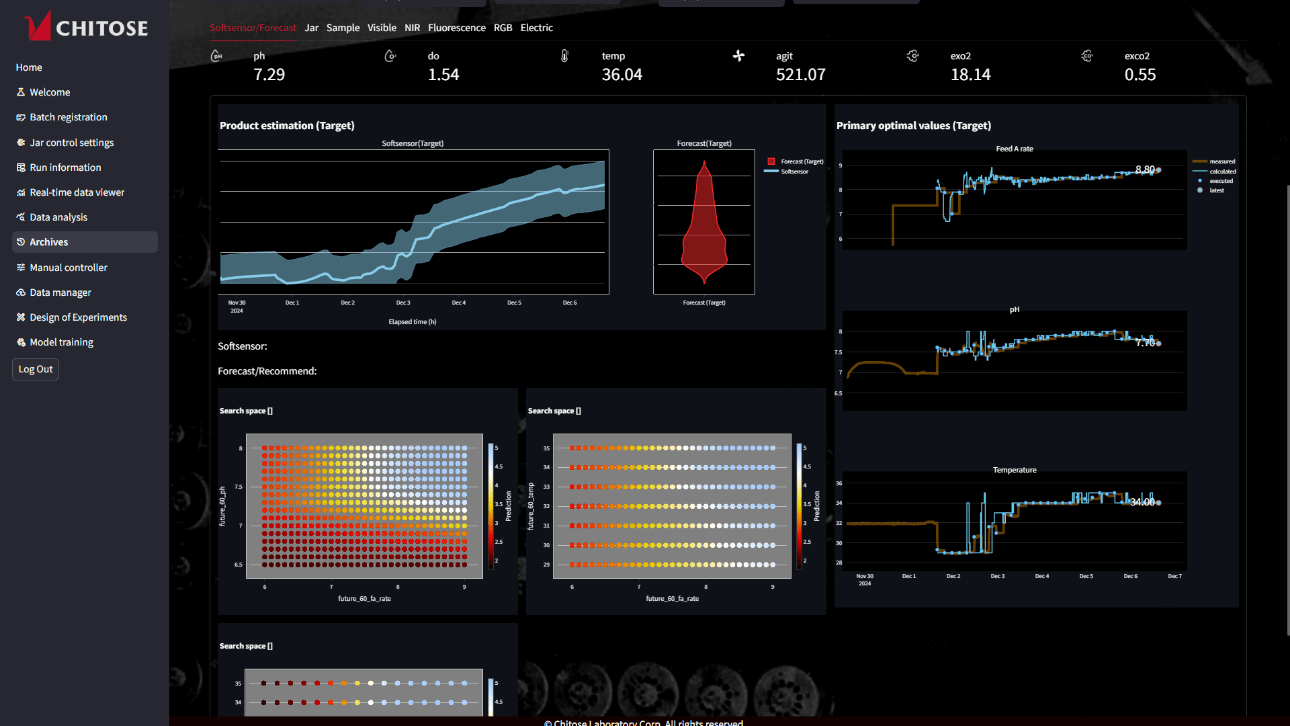Click the thermometer icon beside temp
This screenshot has width=1290, height=726.
coord(564,57)
